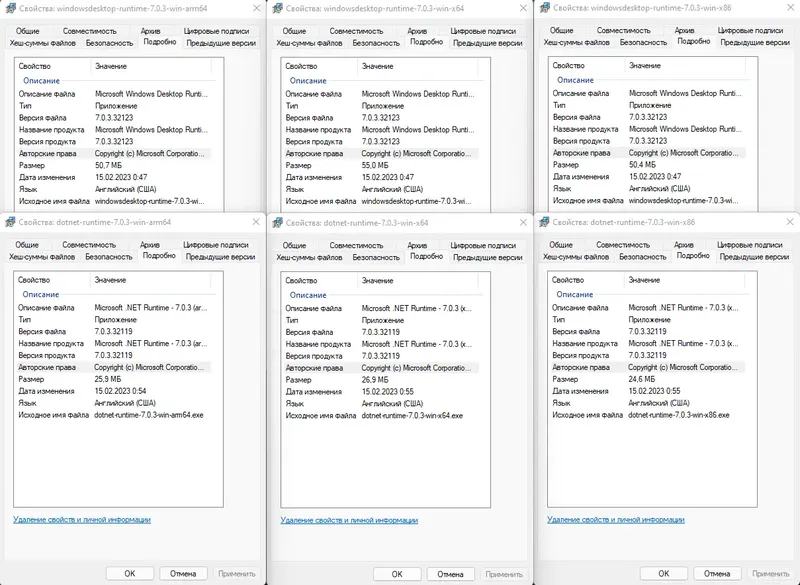Select original filename dotnet-runtime-7.0.3-win-arm64.exe value
The height and width of the screenshot is (585, 800).
click(x=148, y=415)
